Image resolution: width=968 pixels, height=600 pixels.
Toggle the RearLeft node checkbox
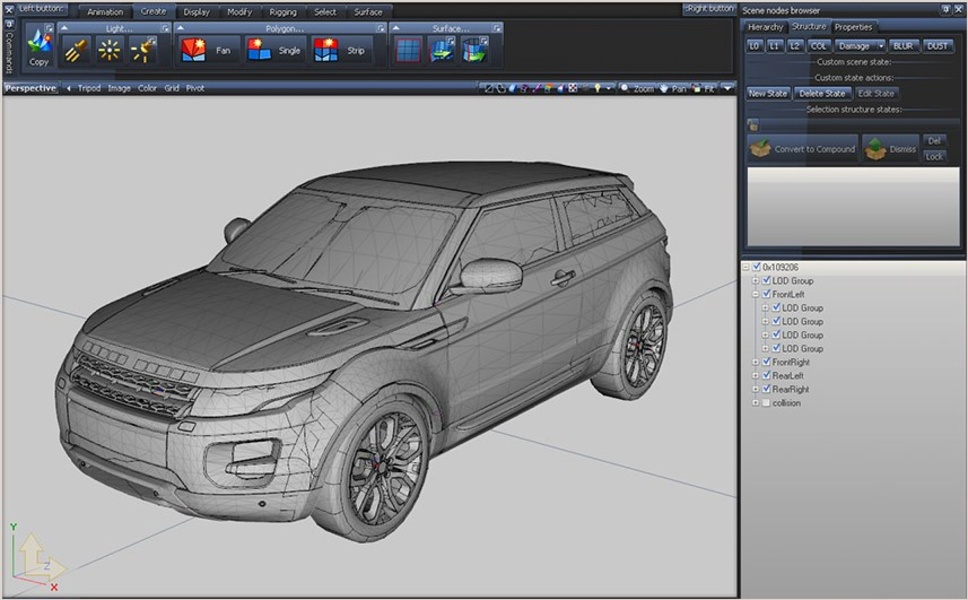(766, 376)
